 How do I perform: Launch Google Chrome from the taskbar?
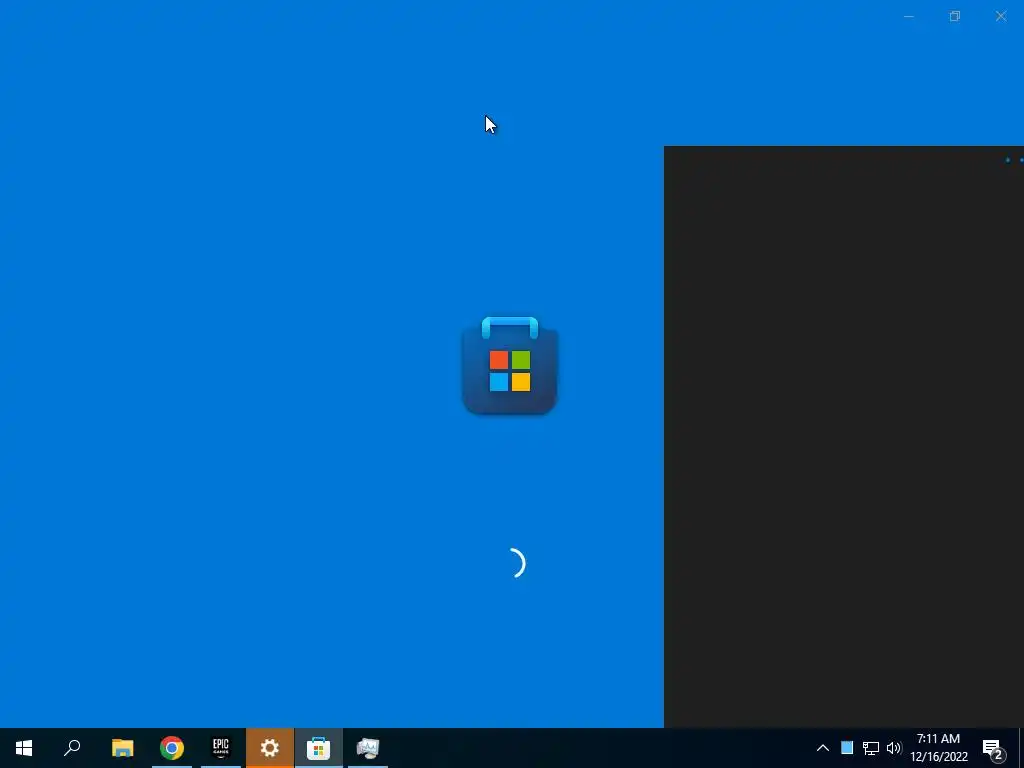(172, 748)
